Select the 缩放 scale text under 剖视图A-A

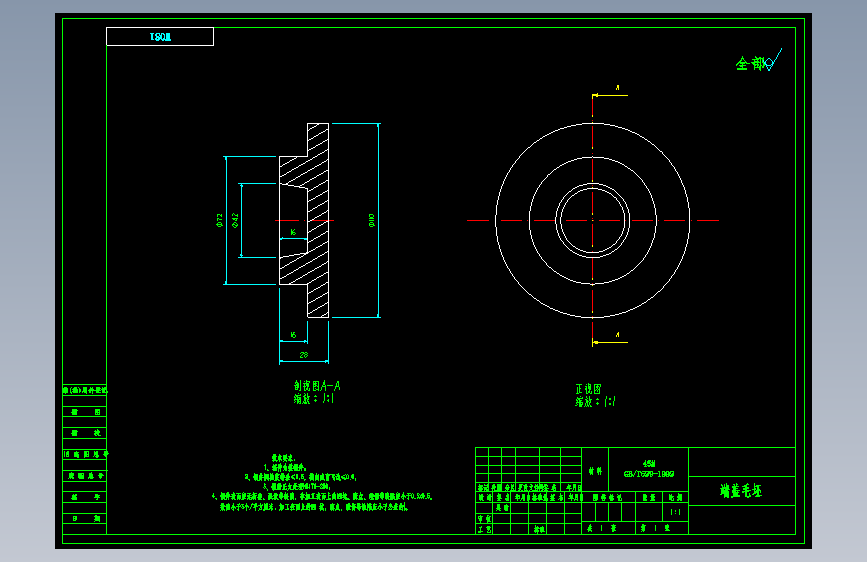click(314, 398)
